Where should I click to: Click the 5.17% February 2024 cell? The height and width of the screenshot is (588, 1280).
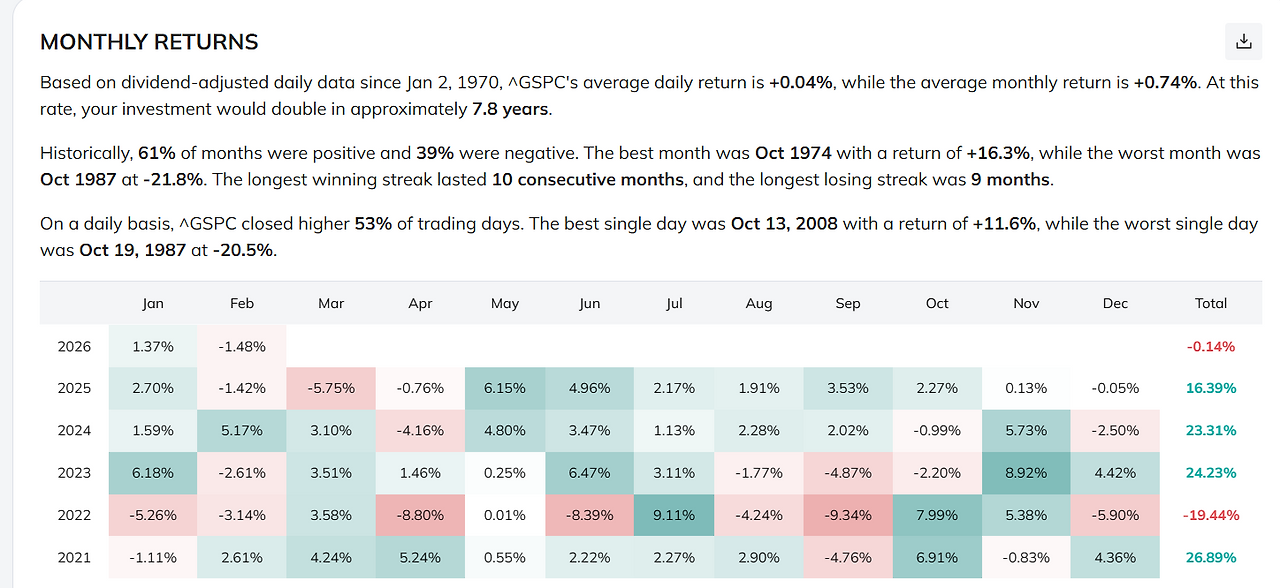(x=242, y=430)
